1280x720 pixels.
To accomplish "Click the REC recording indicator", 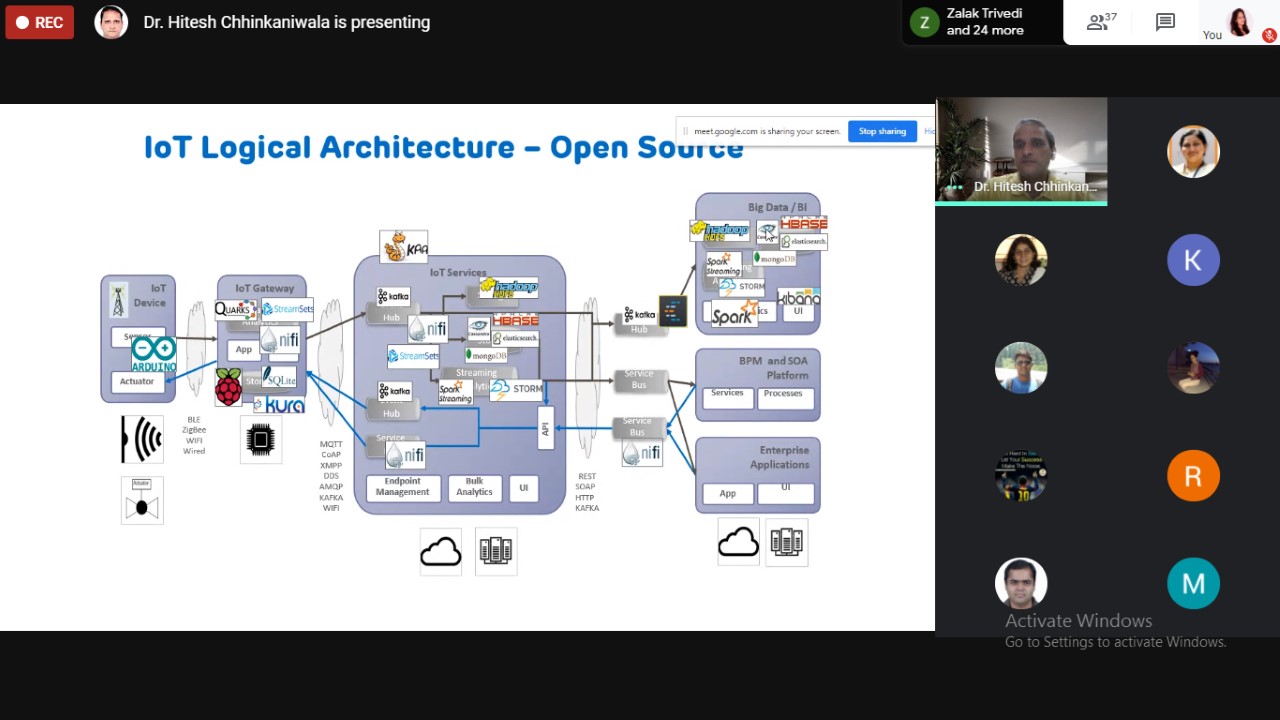I will 40,22.
